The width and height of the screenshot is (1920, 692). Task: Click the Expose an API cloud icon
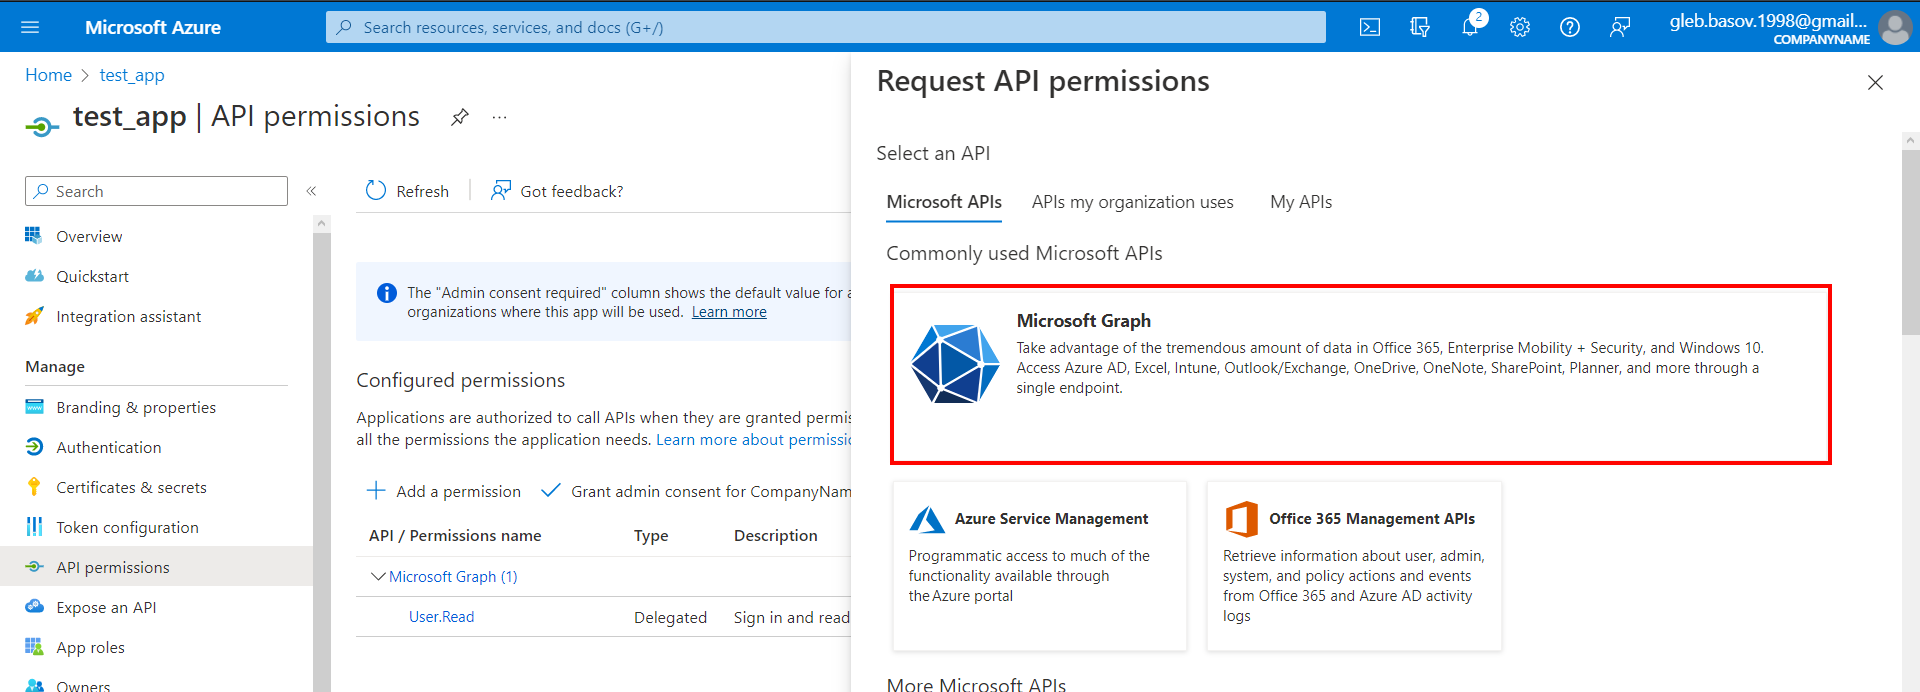click(x=34, y=606)
